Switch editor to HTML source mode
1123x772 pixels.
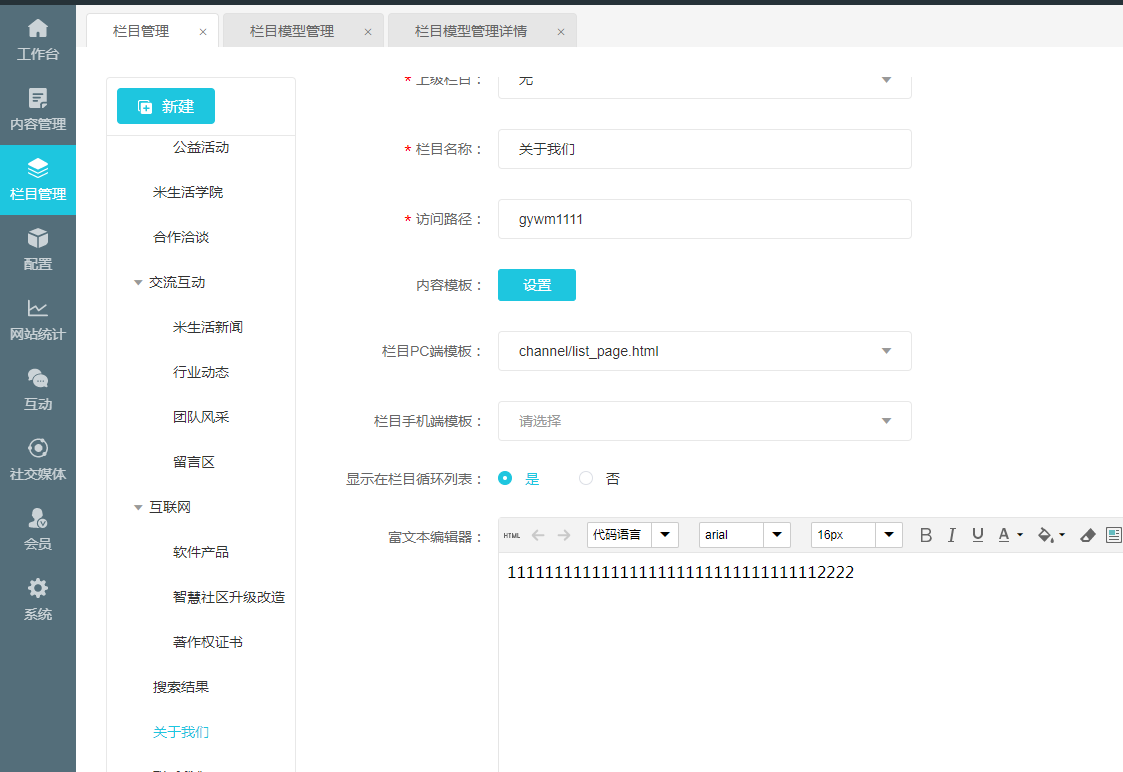[x=512, y=535]
